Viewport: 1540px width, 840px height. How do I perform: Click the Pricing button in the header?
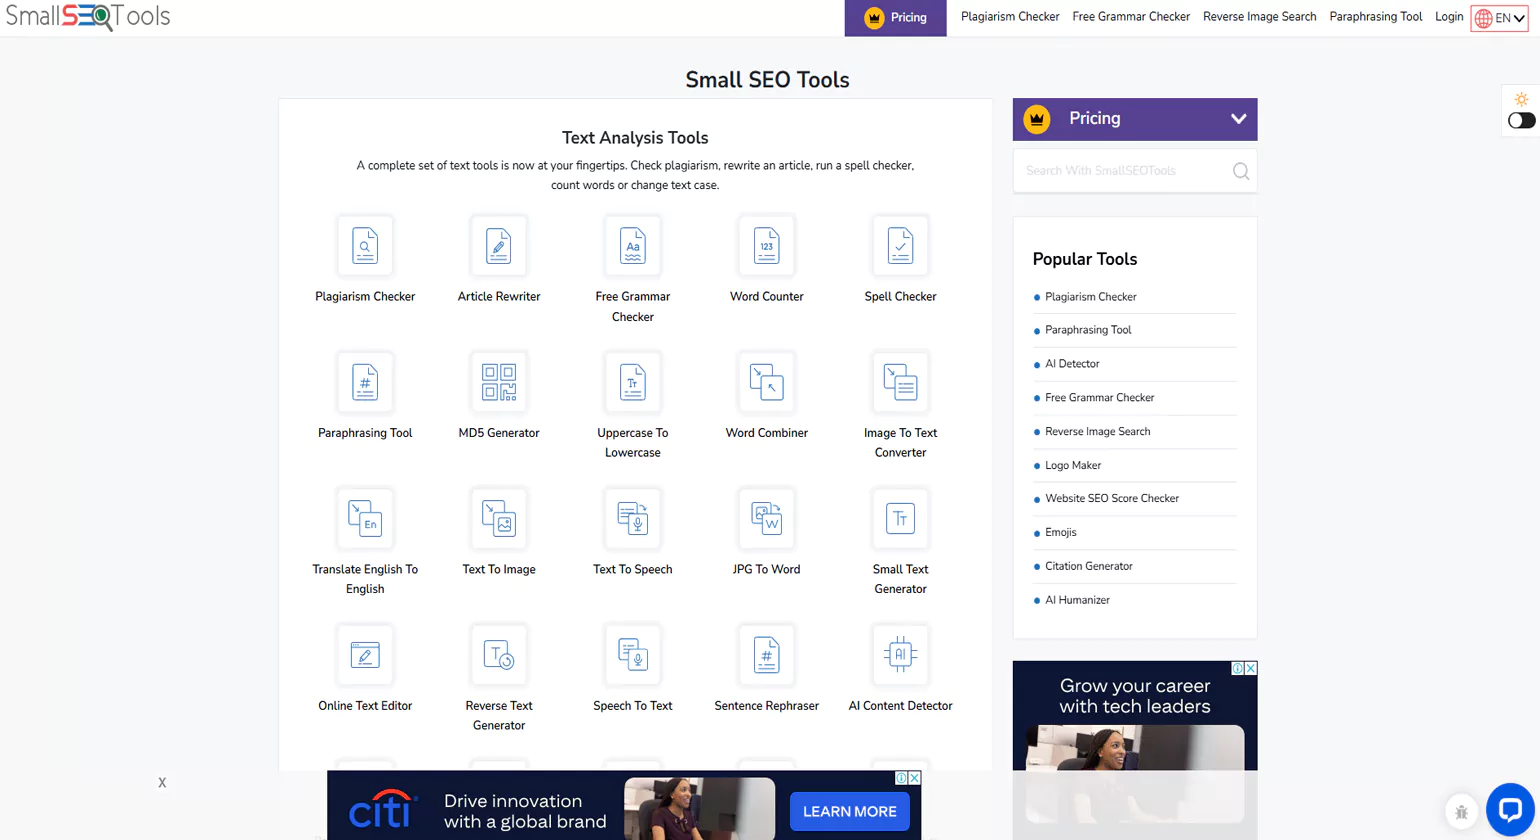(894, 17)
